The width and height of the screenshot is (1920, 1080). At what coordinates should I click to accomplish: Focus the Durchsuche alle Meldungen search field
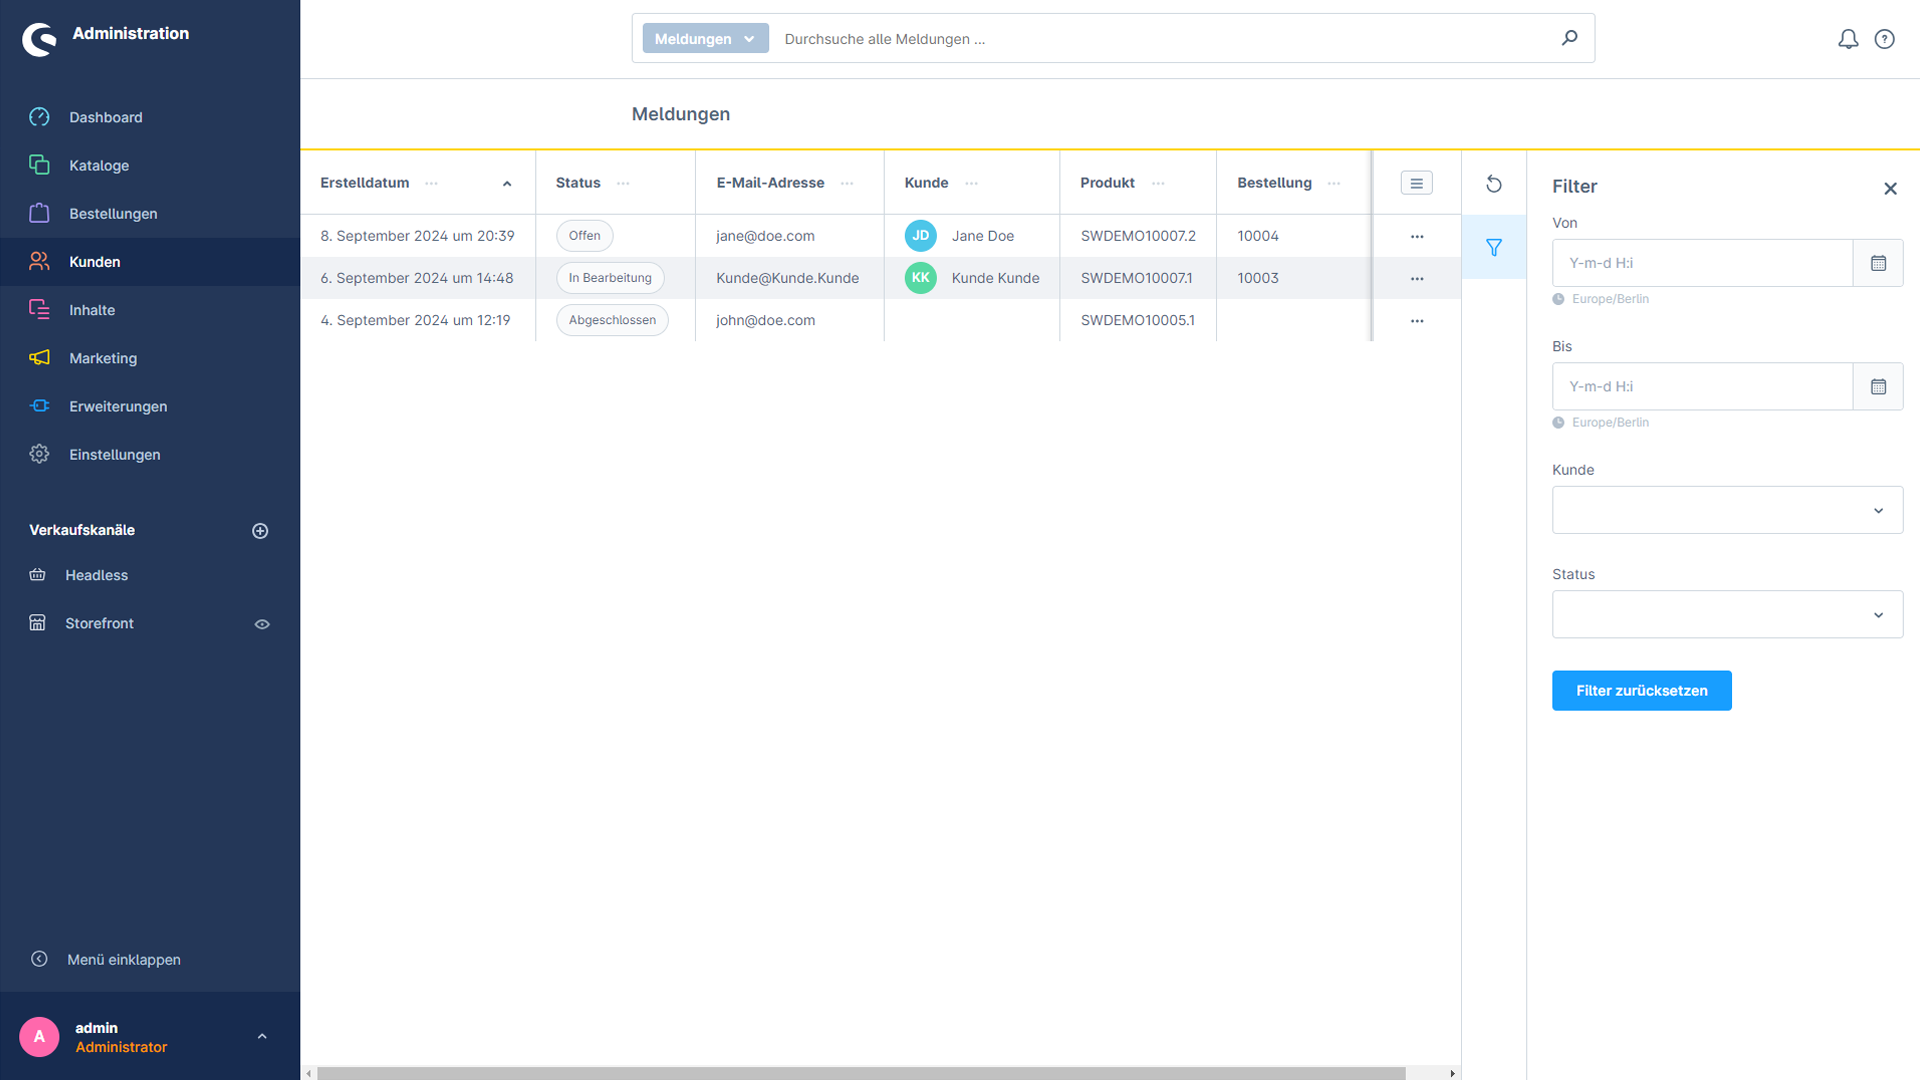click(1165, 38)
